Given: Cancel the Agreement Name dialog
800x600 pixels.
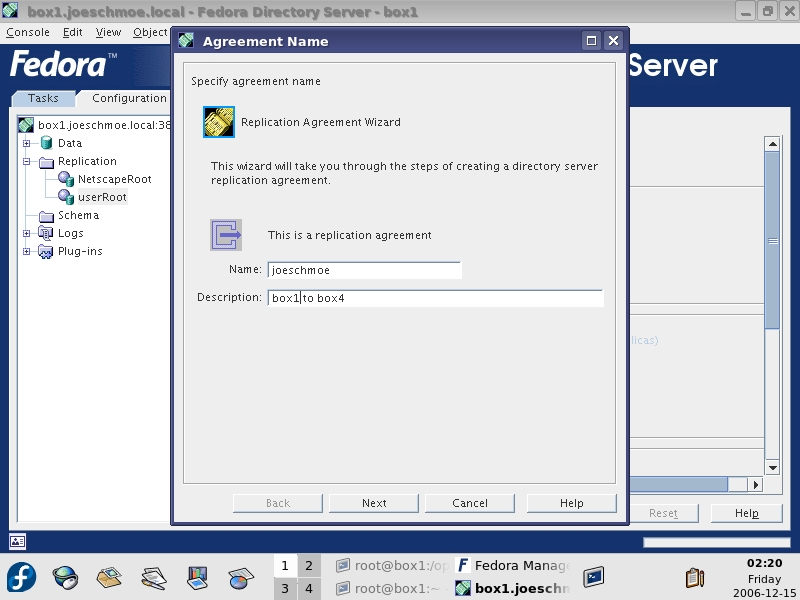Looking at the screenshot, I should 470,503.
